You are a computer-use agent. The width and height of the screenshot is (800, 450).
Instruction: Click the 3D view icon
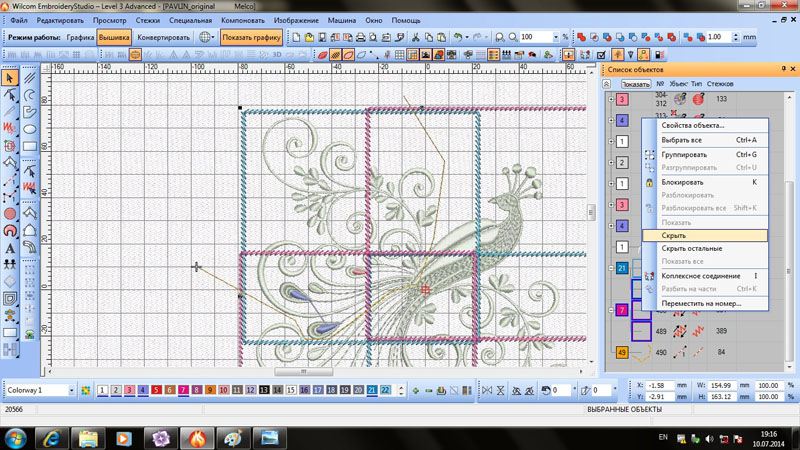(278, 55)
